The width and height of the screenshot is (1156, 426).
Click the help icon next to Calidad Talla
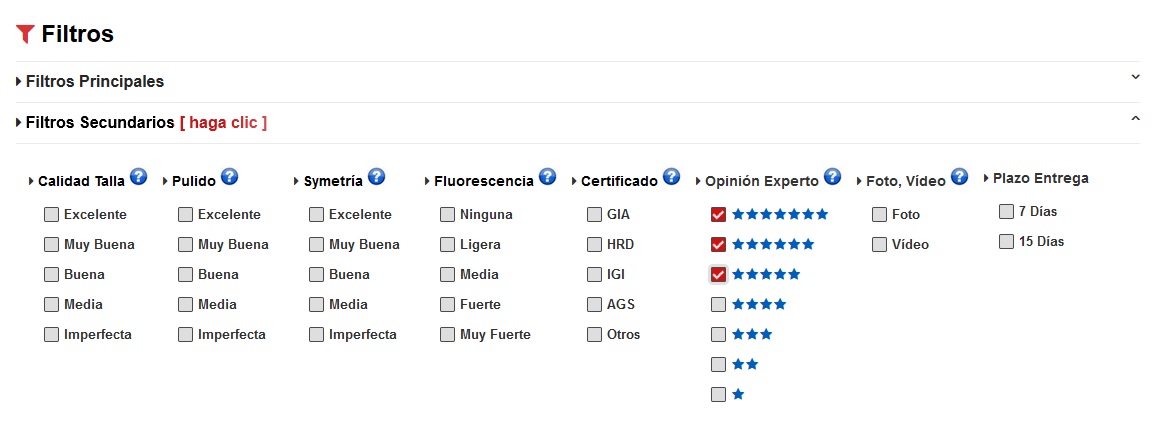coord(138,178)
